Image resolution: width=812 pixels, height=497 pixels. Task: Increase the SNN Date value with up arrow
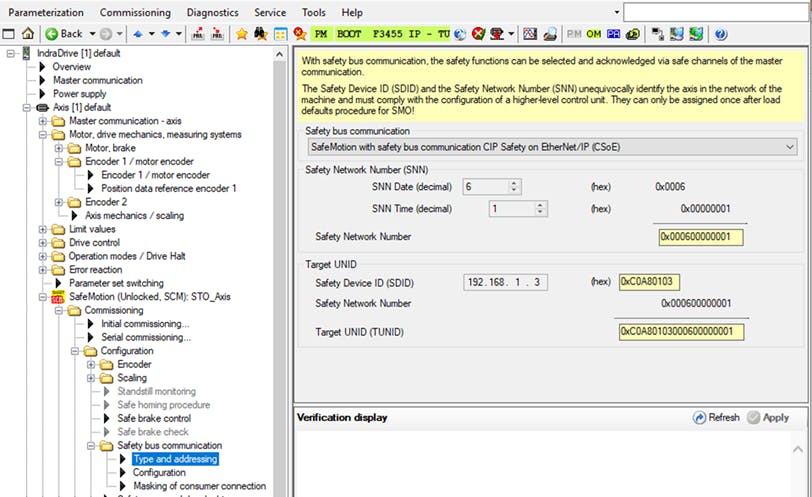pyautogui.click(x=514, y=183)
